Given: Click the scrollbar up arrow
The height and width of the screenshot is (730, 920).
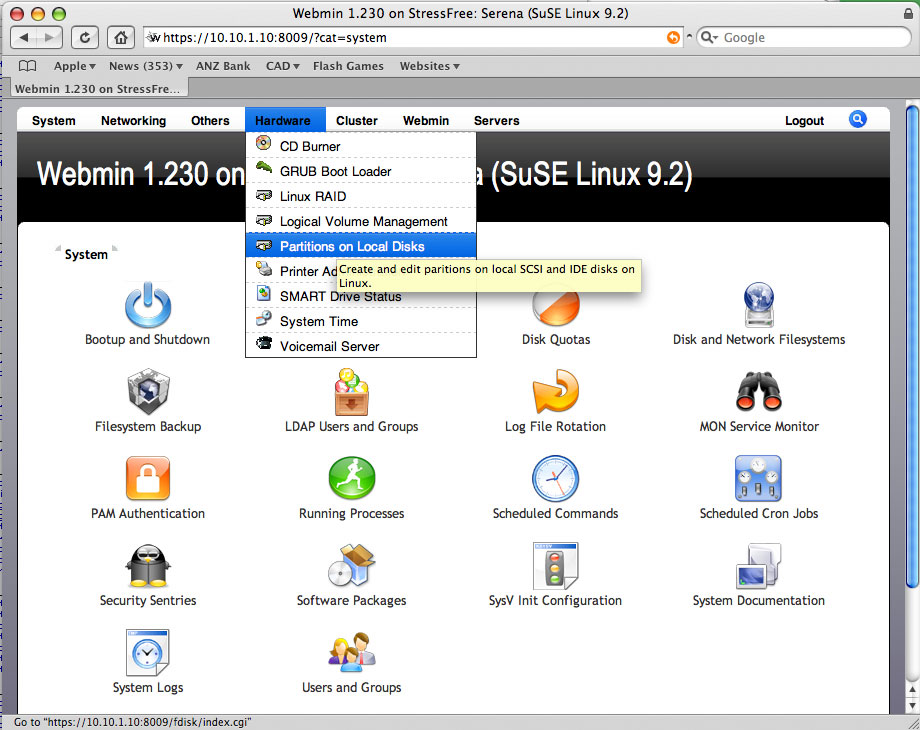Looking at the screenshot, I should coord(912,690).
